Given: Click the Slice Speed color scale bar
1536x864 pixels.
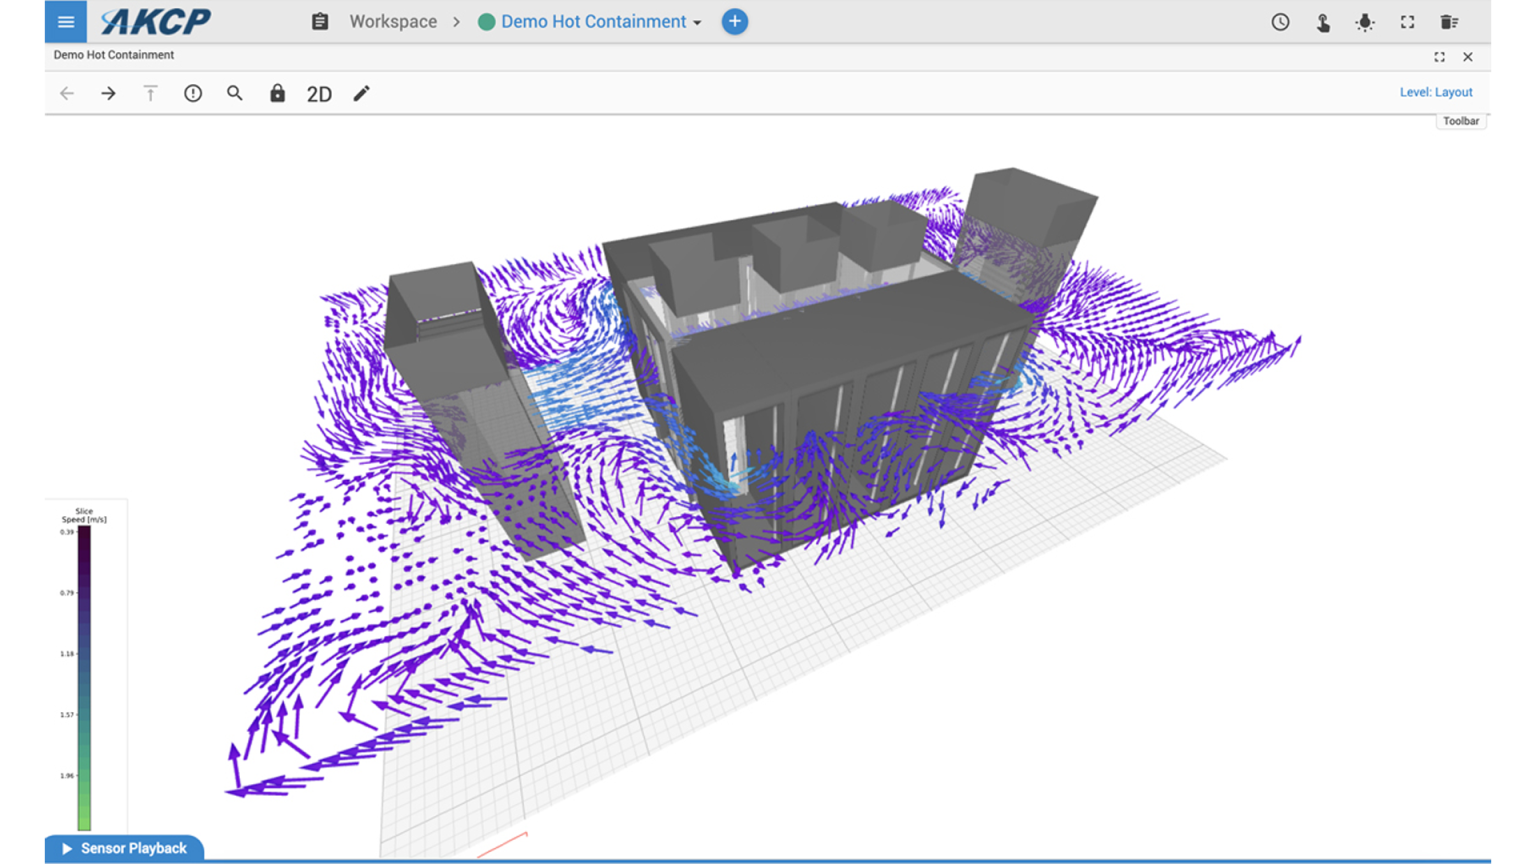Looking at the screenshot, I should click(85, 678).
